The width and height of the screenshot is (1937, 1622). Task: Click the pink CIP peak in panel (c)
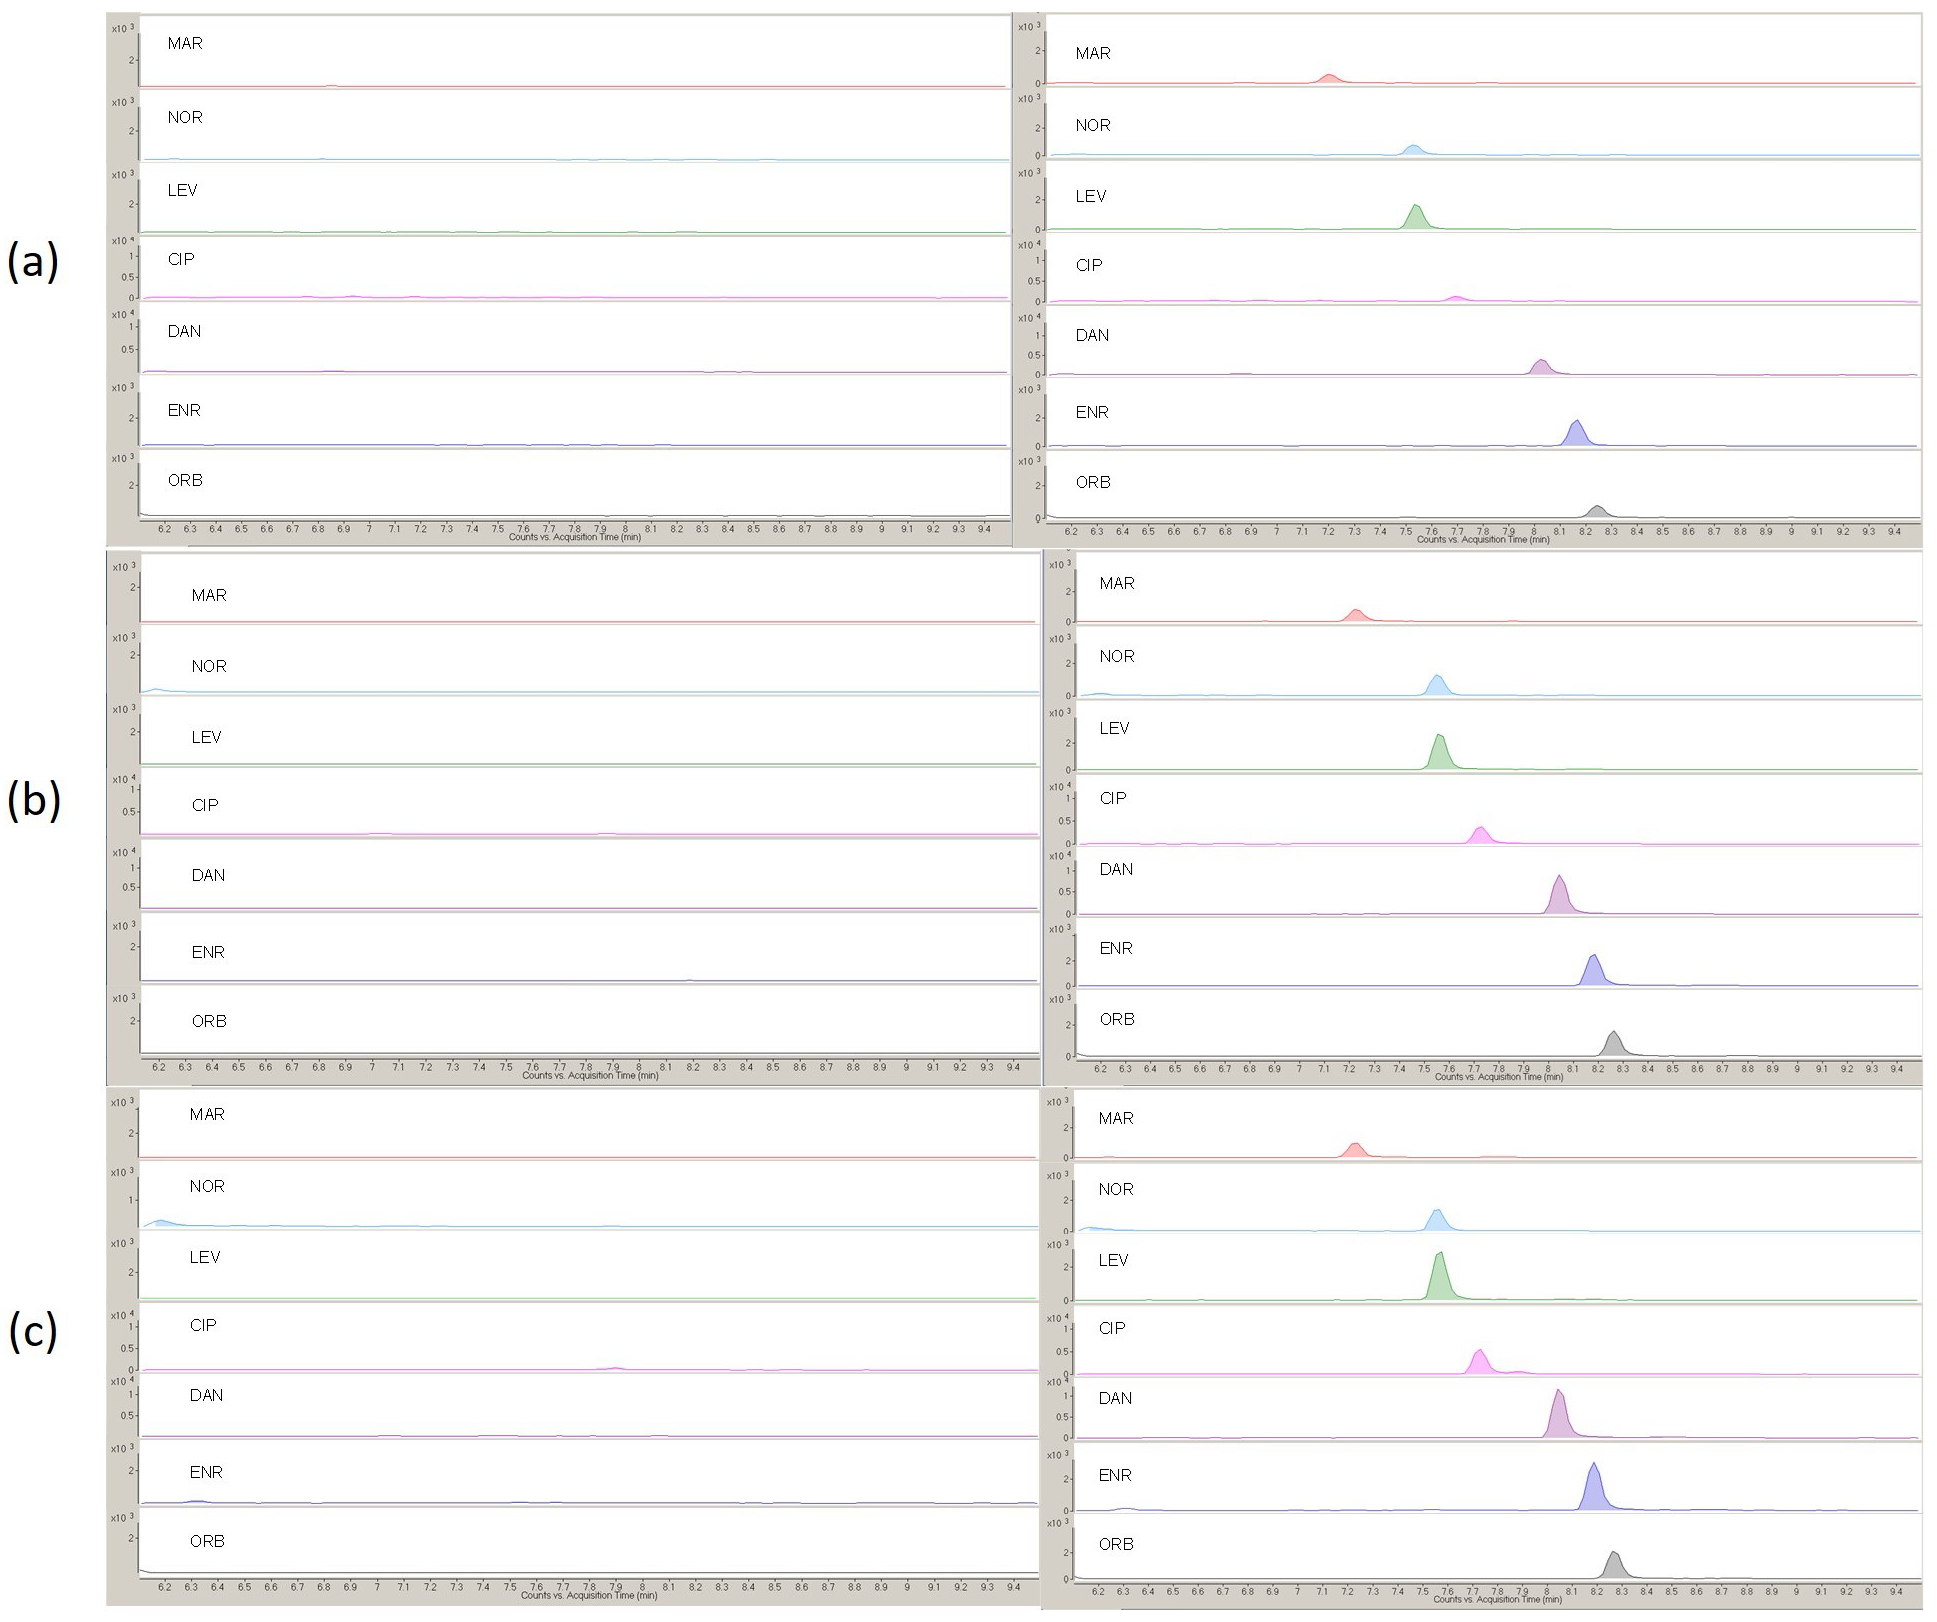pos(1480,1362)
